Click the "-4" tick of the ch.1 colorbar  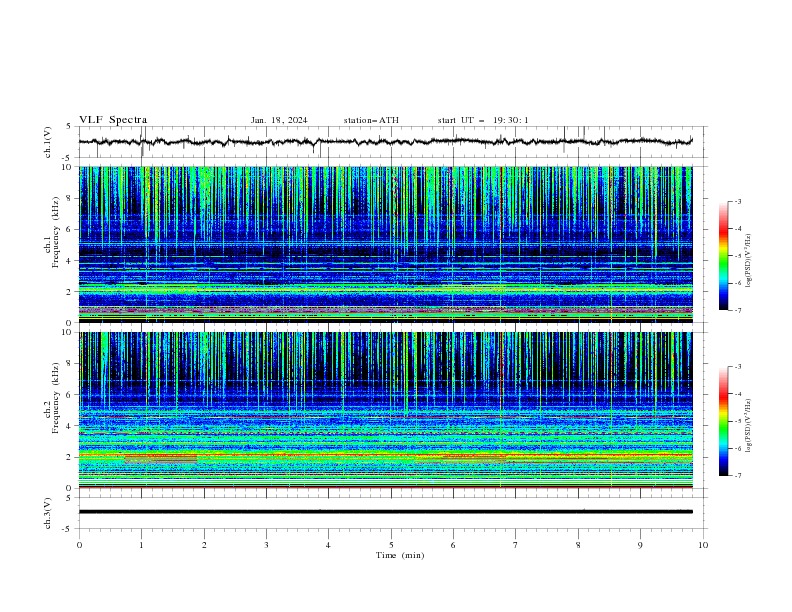point(737,229)
